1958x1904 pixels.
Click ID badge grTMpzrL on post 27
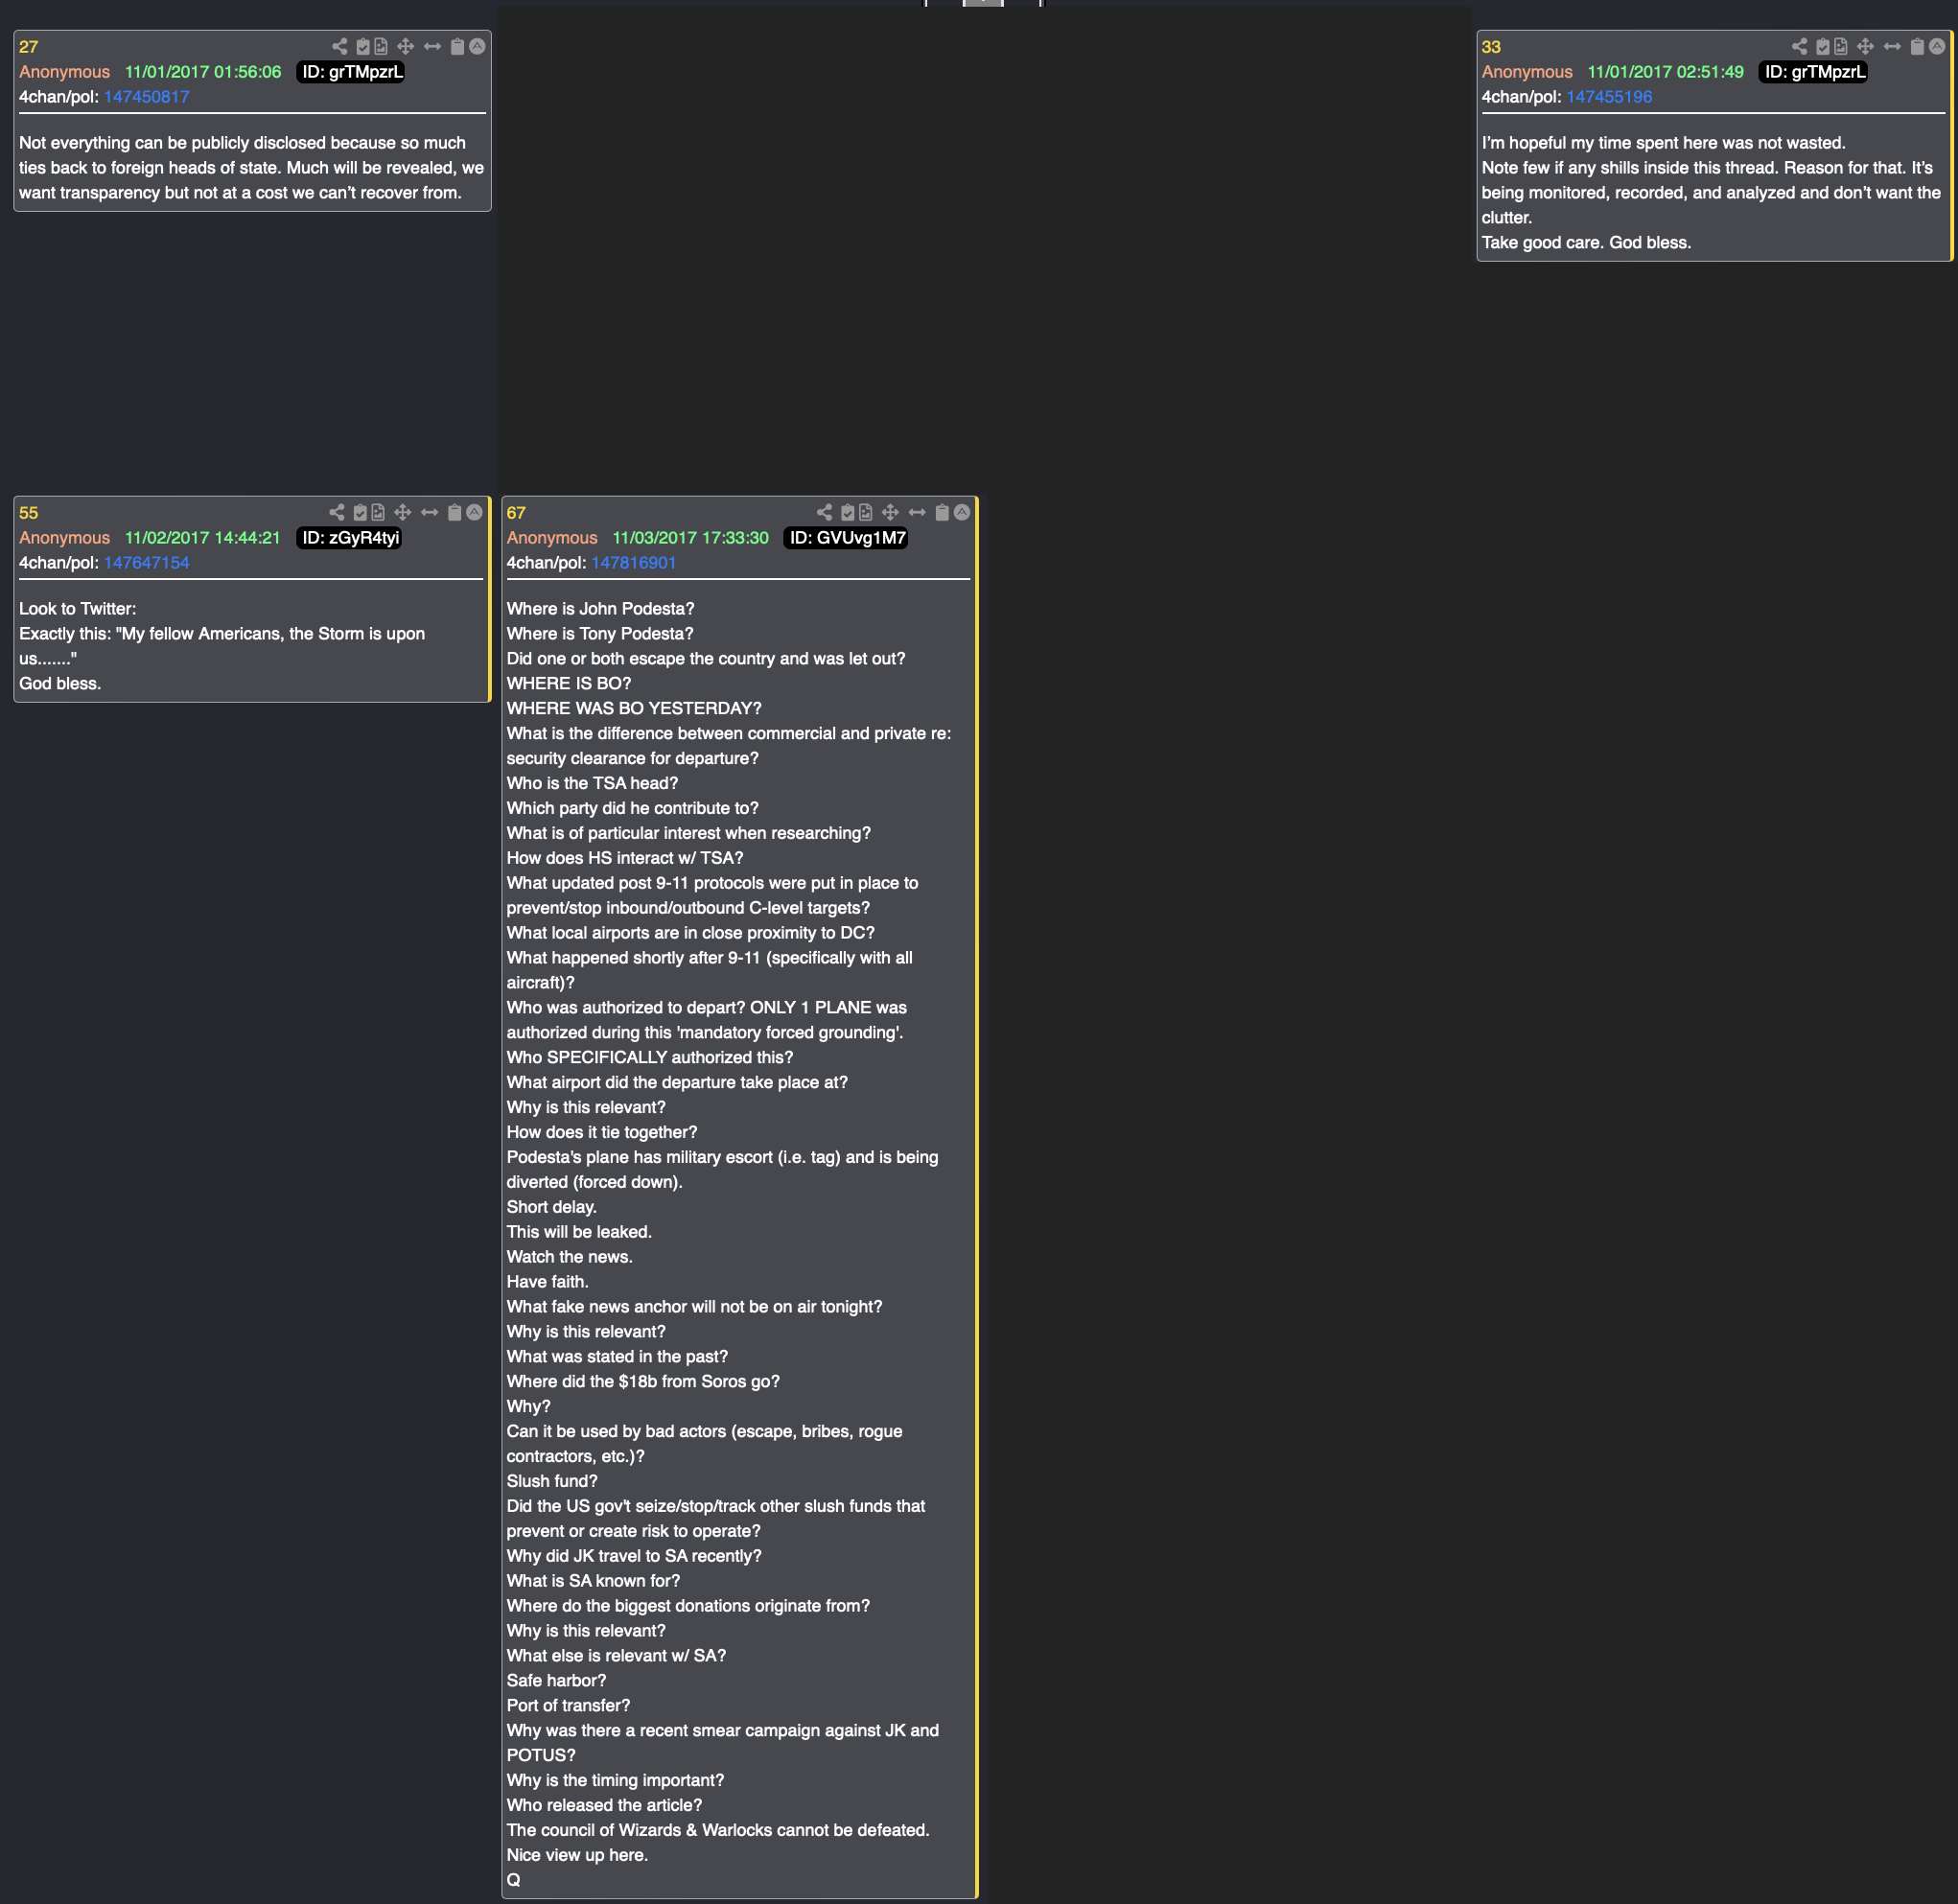[352, 72]
